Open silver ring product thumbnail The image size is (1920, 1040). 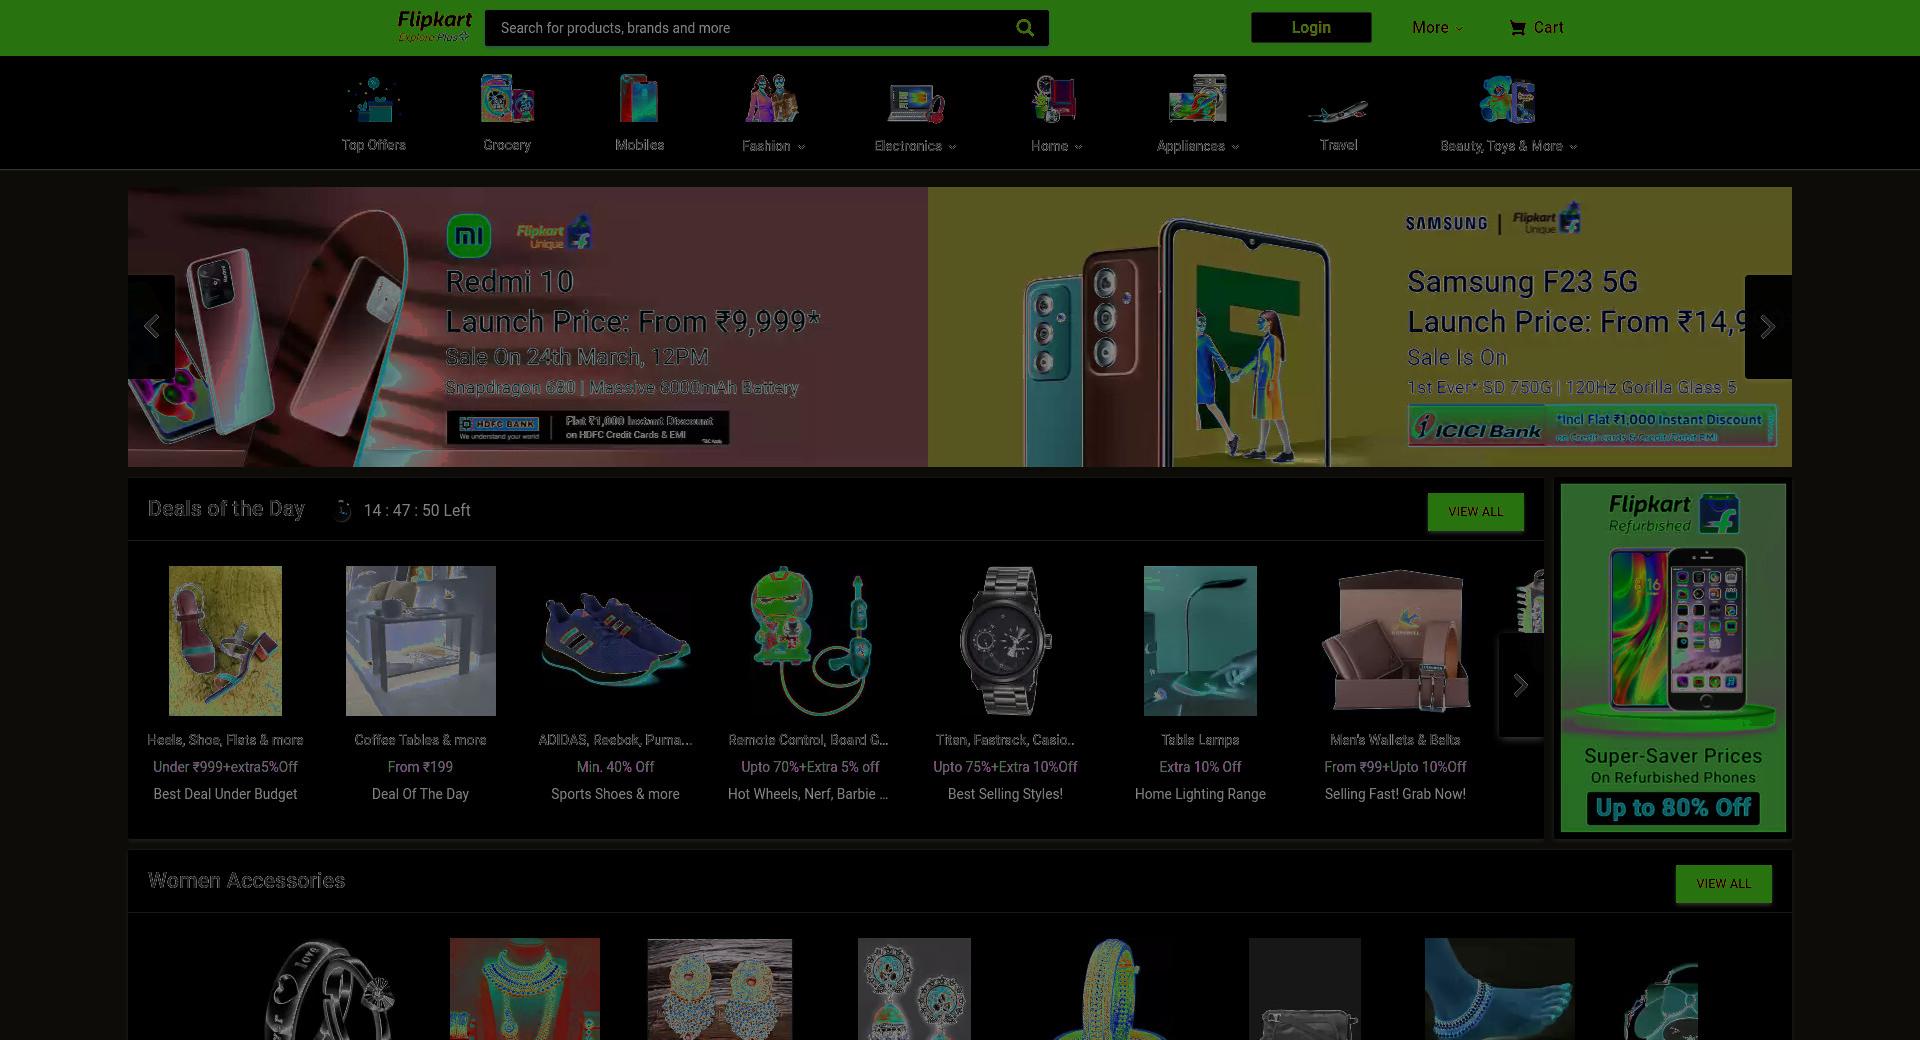tap(330, 990)
